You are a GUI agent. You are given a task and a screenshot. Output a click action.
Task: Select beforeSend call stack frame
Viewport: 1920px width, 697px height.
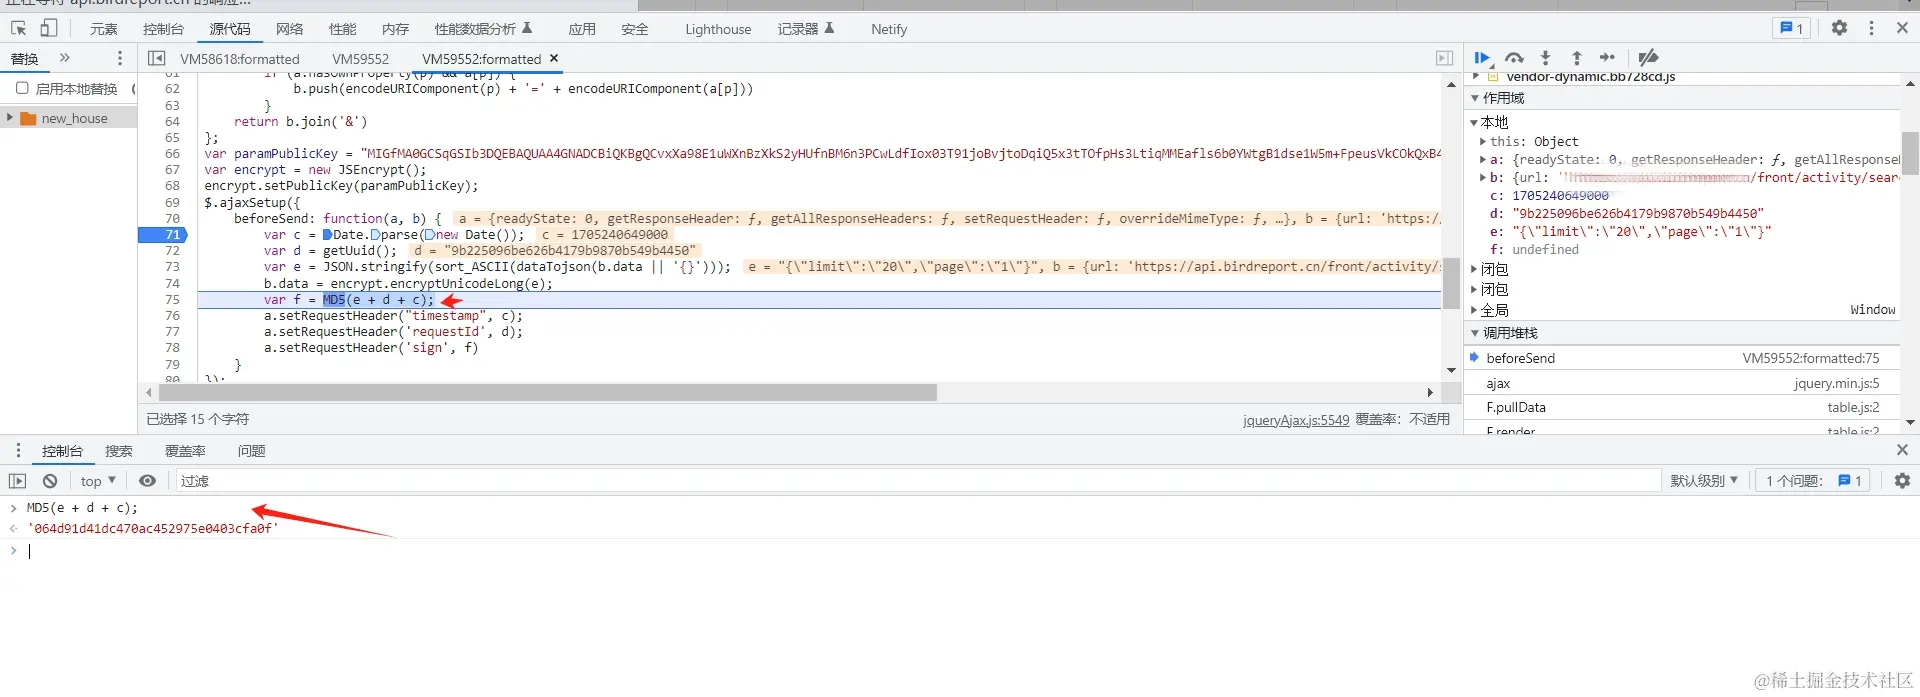pos(1682,358)
